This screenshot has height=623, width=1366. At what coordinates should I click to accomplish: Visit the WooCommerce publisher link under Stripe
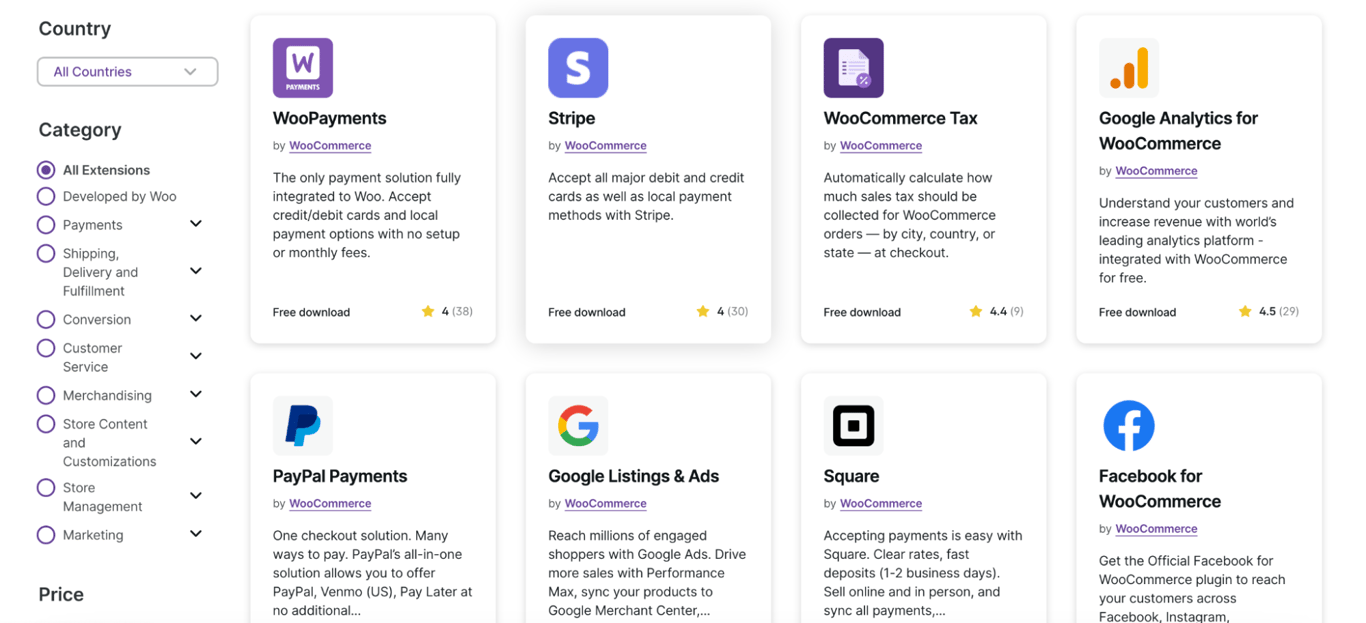click(605, 145)
